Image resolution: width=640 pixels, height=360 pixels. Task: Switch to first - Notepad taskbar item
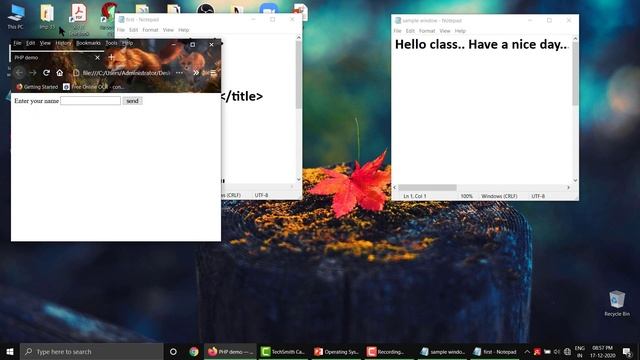(x=495, y=351)
